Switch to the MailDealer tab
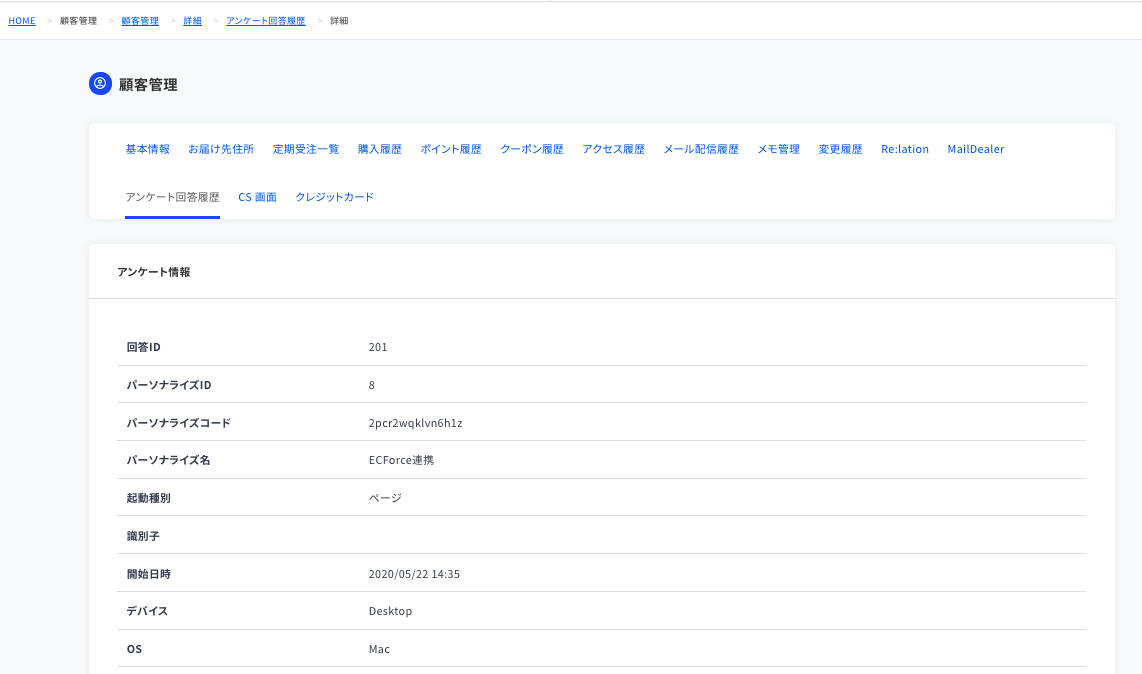This screenshot has width=1142, height=674. pyautogui.click(x=976, y=149)
